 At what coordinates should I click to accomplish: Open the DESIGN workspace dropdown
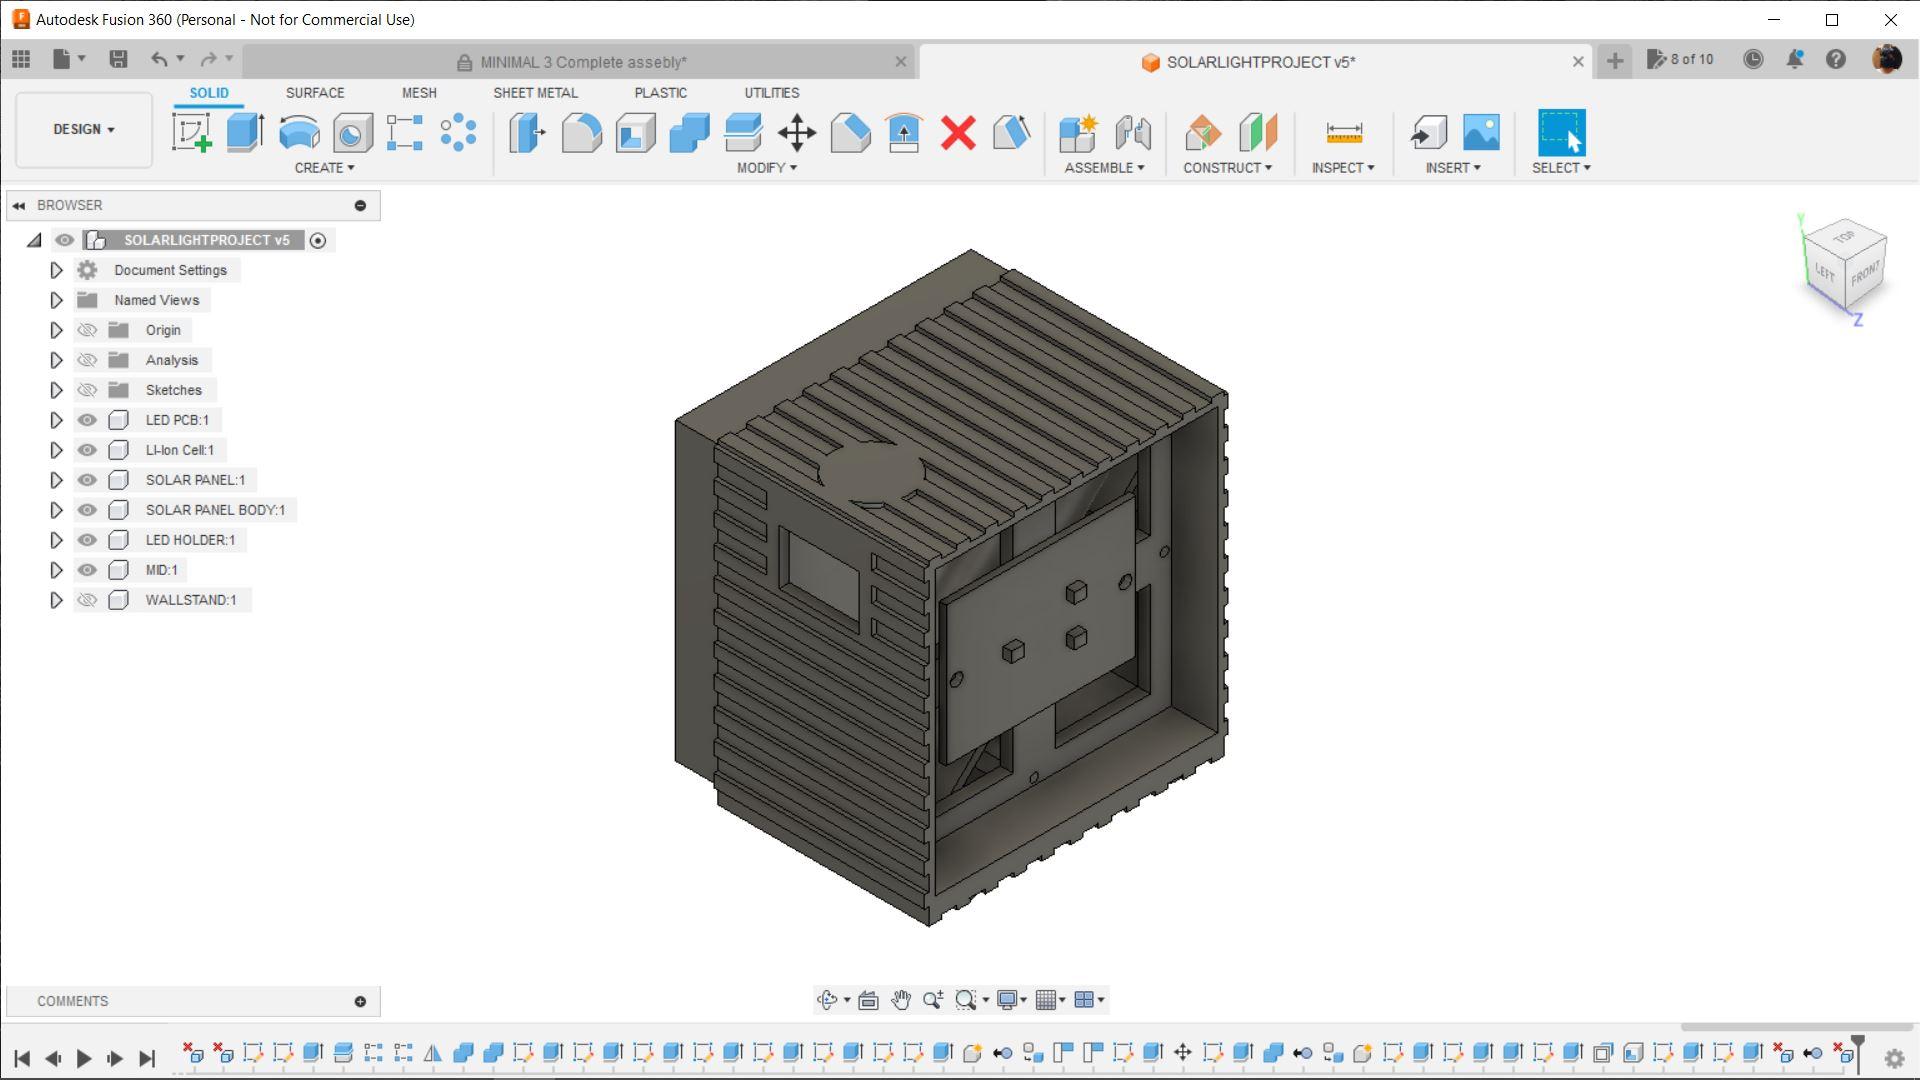pyautogui.click(x=84, y=129)
